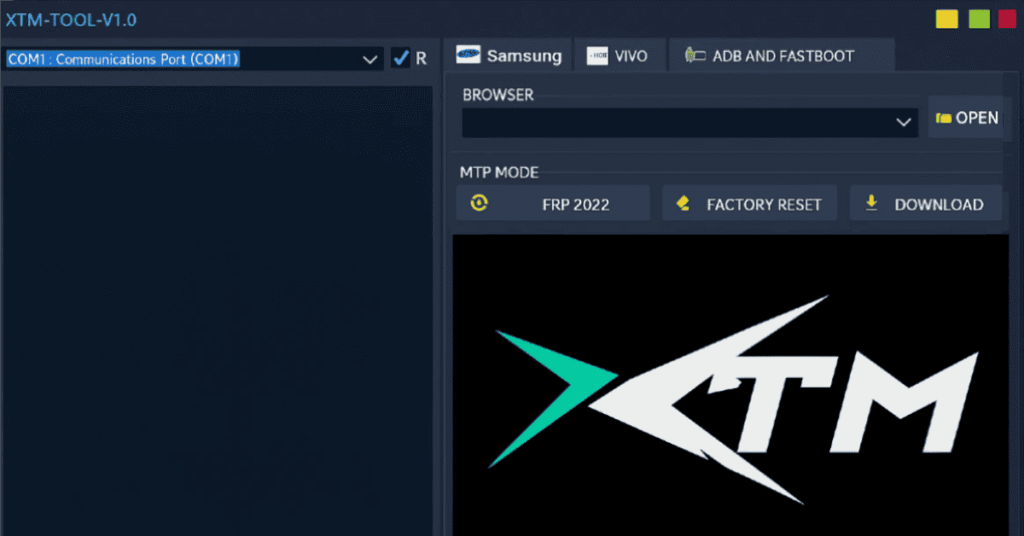The height and width of the screenshot is (536, 1024).
Task: Expand the BROWSER dropdown arrow
Action: (903, 122)
